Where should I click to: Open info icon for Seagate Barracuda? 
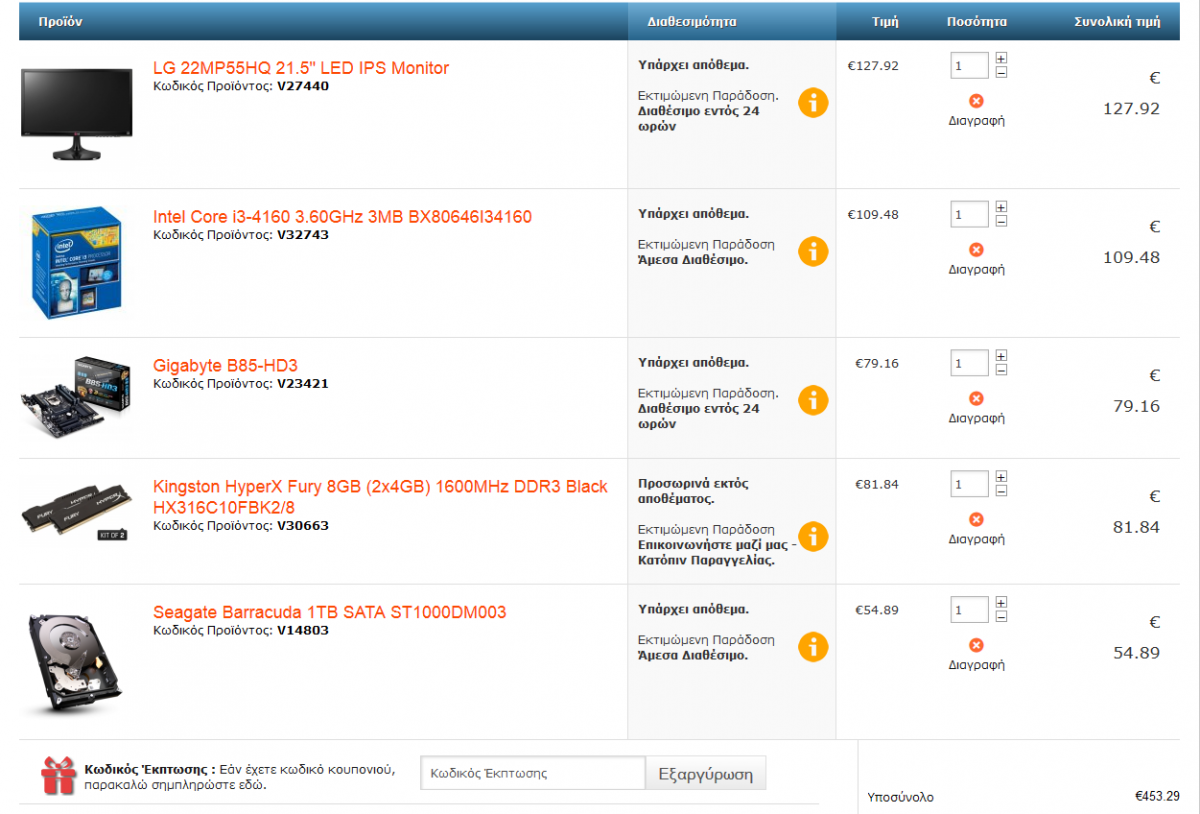point(813,646)
